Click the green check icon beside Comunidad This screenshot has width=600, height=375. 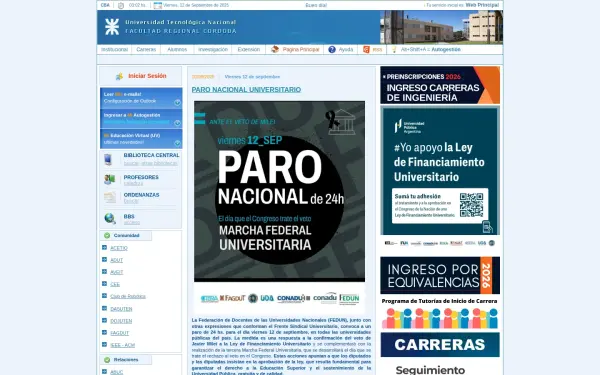[x=107, y=235]
